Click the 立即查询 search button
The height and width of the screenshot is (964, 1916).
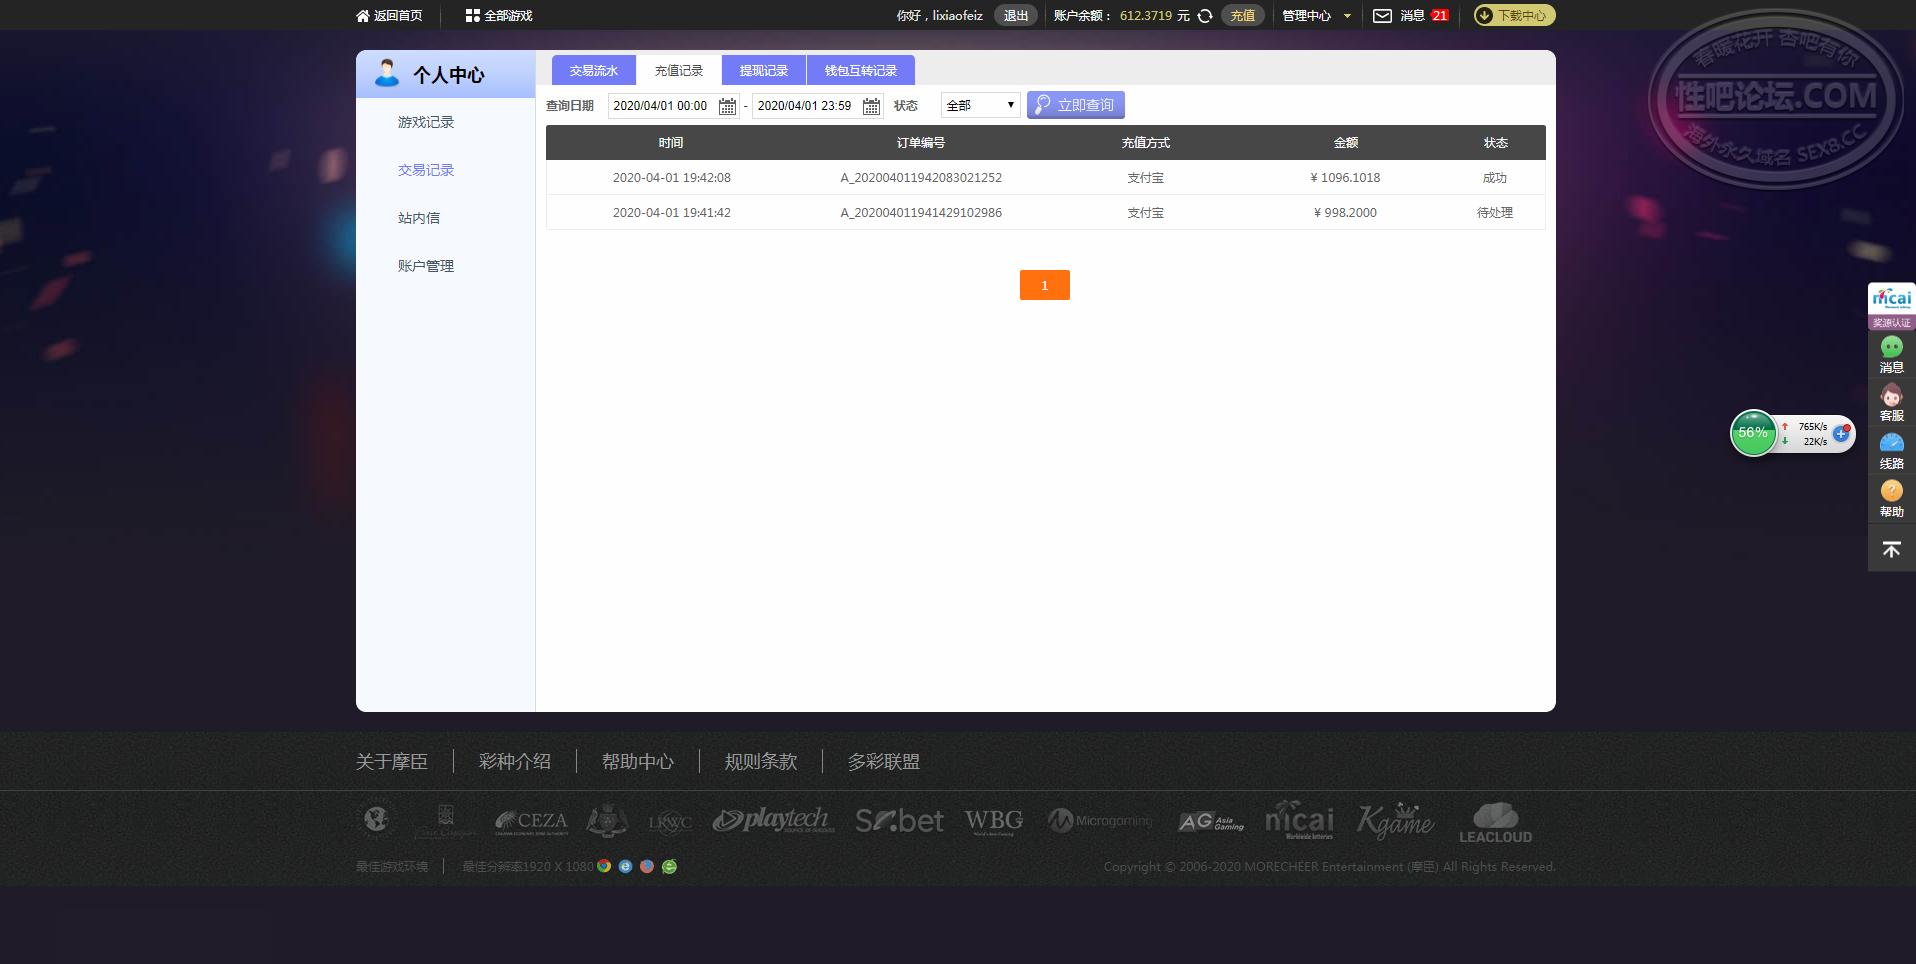pos(1076,104)
